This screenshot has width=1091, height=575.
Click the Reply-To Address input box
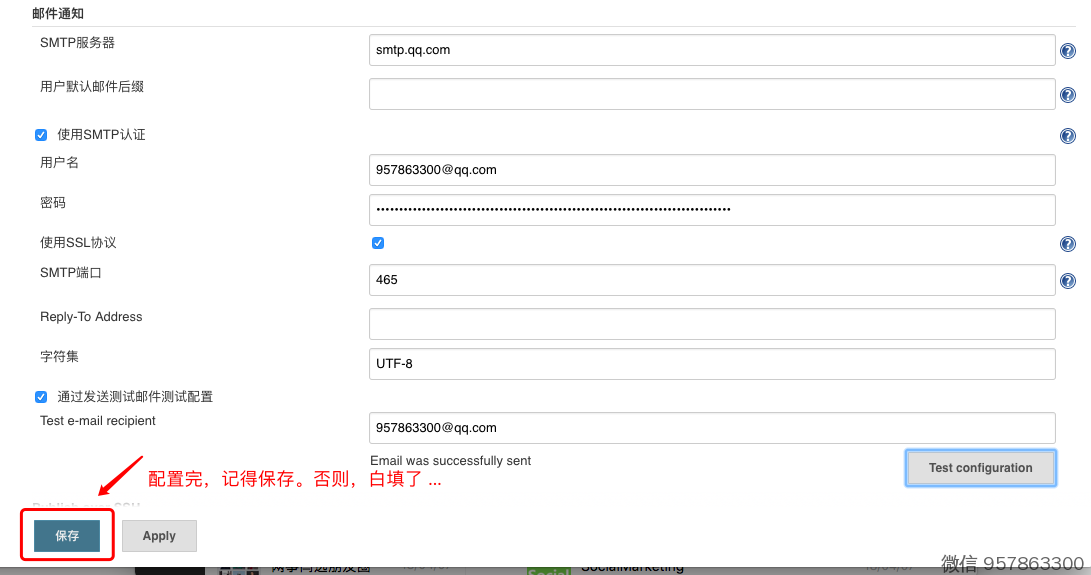tap(711, 324)
